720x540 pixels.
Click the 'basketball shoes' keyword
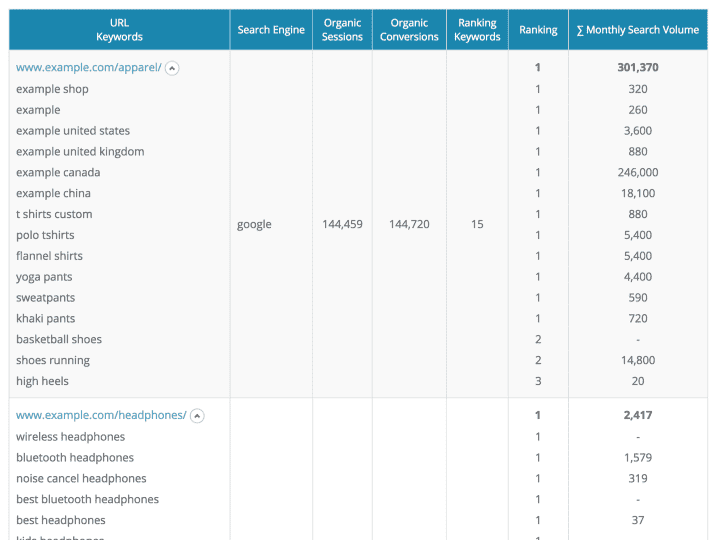pyautogui.click(x=59, y=340)
